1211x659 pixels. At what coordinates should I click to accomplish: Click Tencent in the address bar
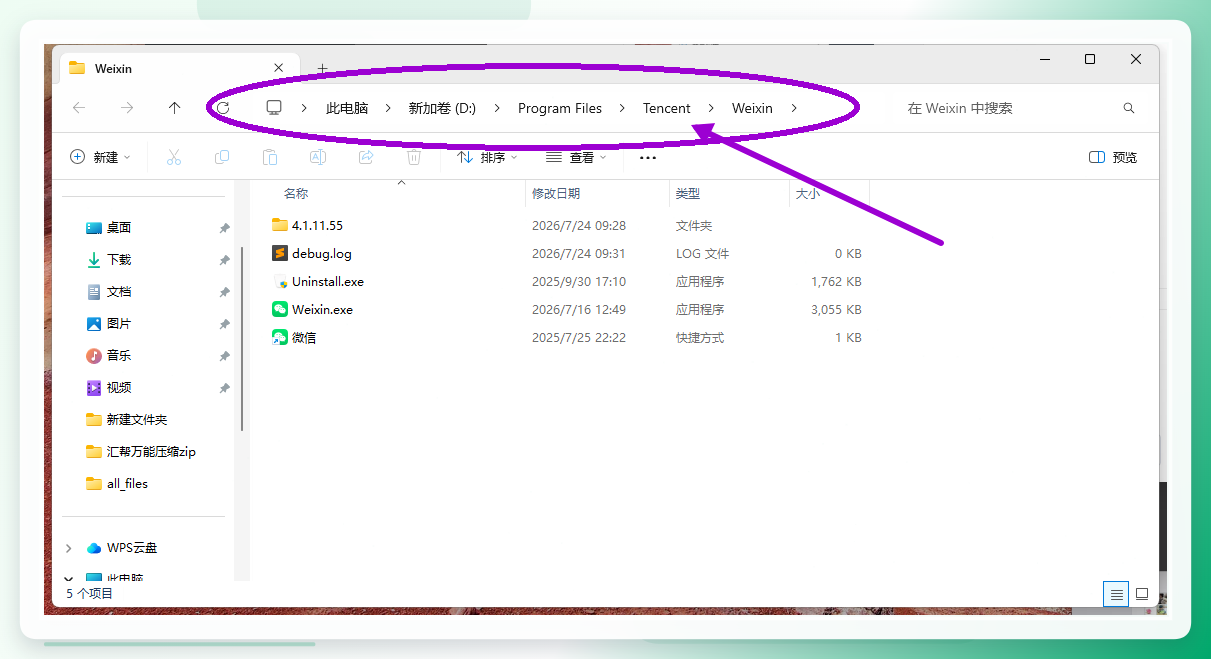point(667,108)
